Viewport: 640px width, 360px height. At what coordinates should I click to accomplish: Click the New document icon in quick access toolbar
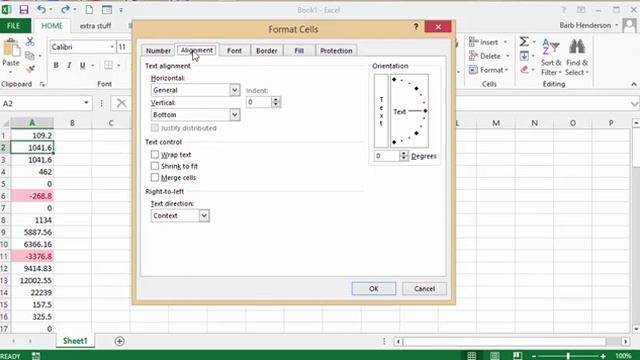pyautogui.click(x=89, y=9)
